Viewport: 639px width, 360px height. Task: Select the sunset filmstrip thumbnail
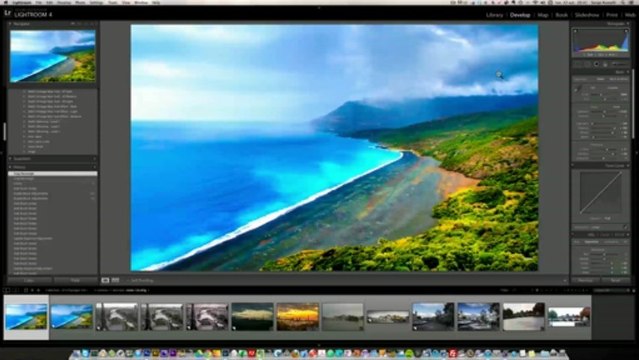point(297,316)
